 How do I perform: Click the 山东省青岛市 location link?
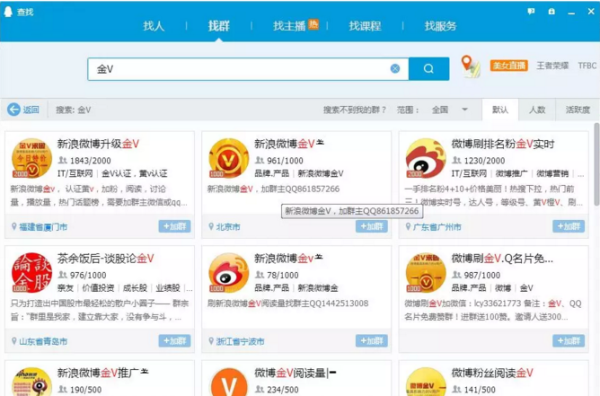pos(43,341)
